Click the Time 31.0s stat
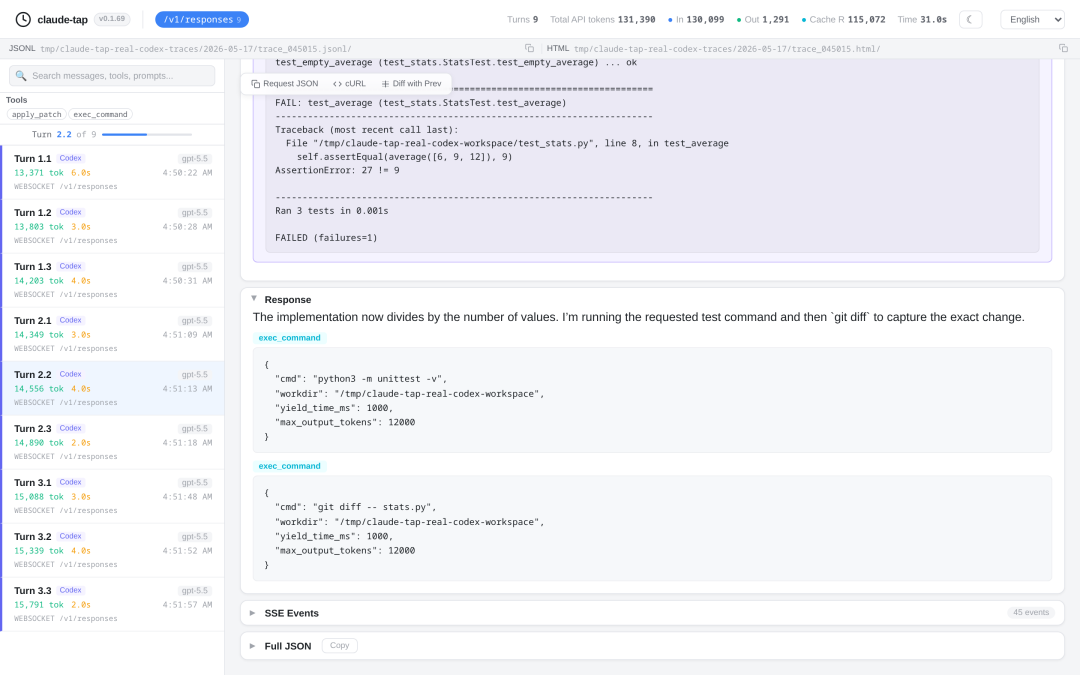This screenshot has width=1080, height=675. tap(922, 19)
